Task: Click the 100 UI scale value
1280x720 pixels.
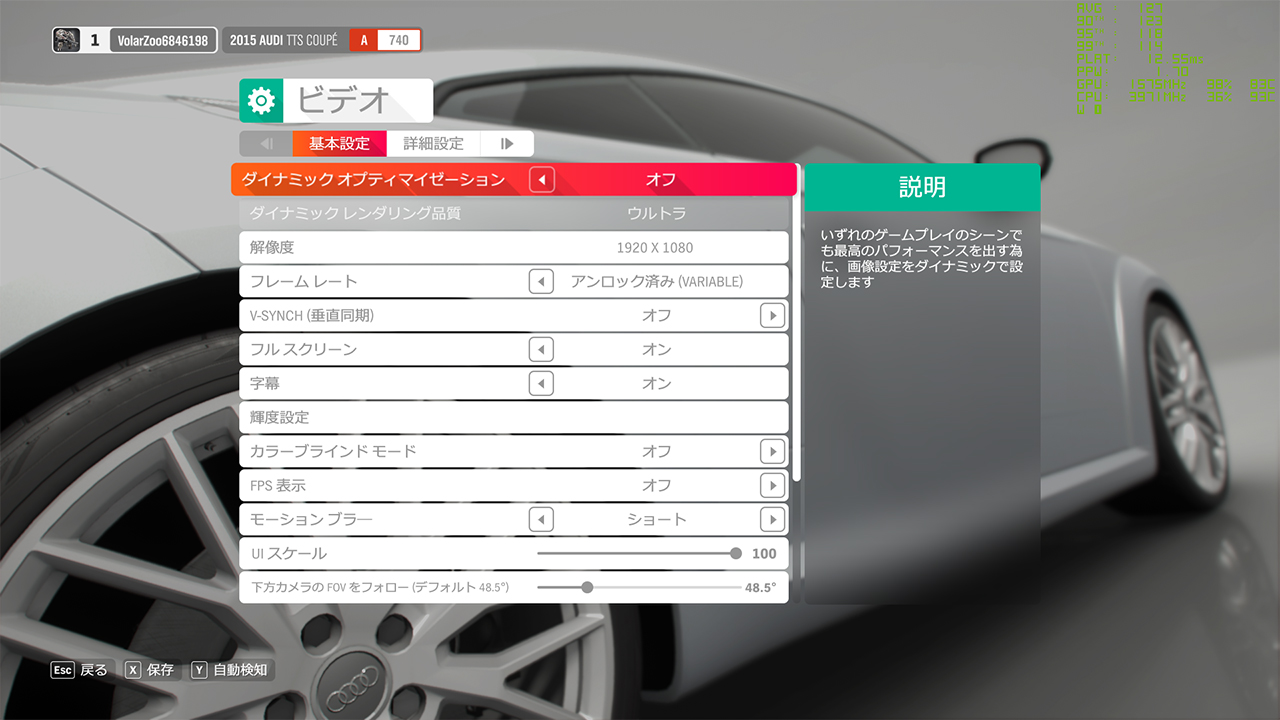Action: click(764, 553)
